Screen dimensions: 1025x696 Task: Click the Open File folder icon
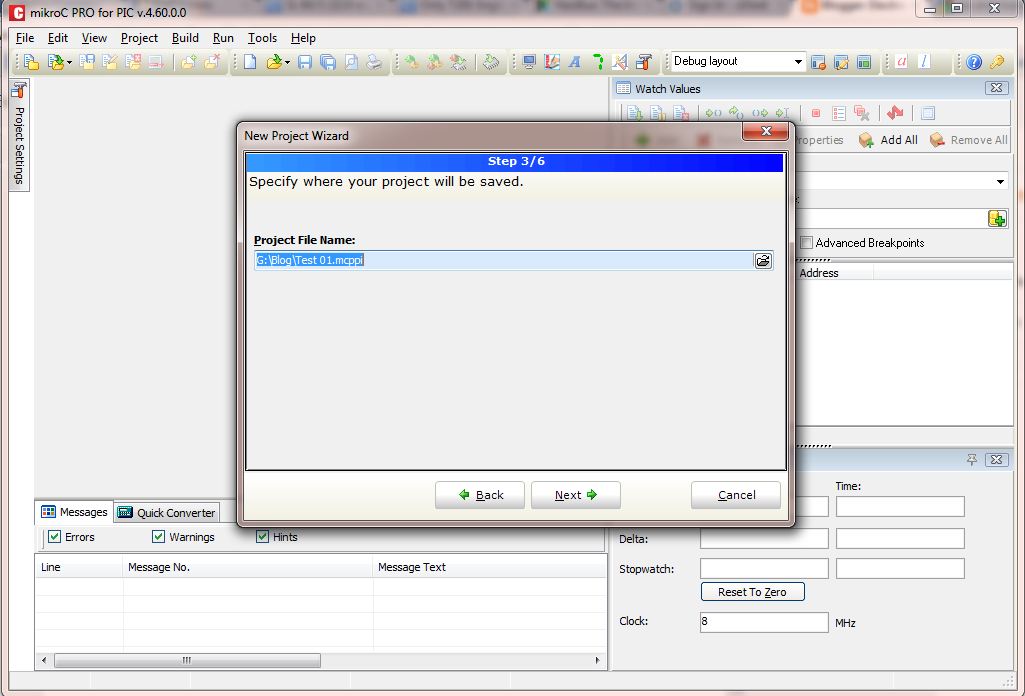[x=274, y=62]
